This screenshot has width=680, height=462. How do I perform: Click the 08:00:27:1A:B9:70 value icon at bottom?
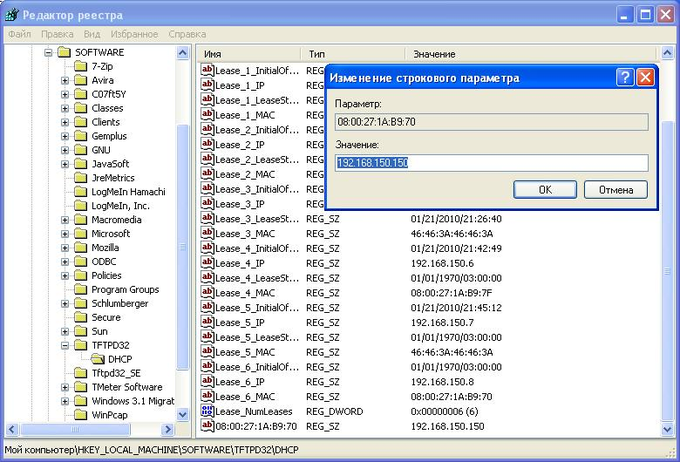point(208,426)
